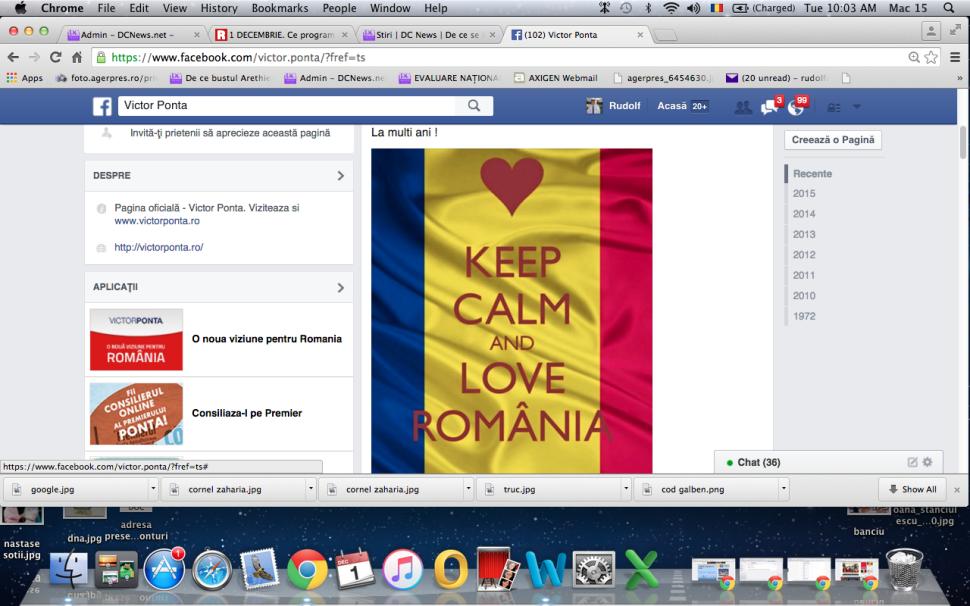Open Chrome hamburger menu
Screen dimensions: 970x606
coord(955,57)
